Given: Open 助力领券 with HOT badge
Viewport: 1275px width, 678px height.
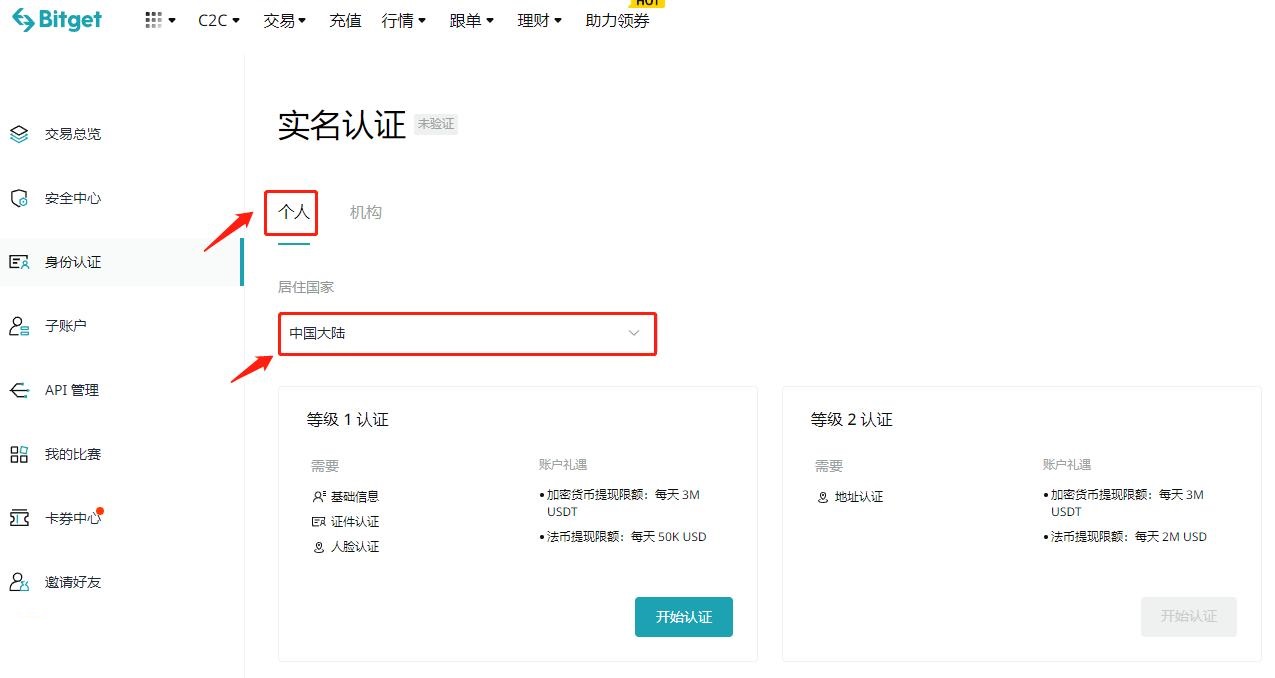Looking at the screenshot, I should pos(617,20).
